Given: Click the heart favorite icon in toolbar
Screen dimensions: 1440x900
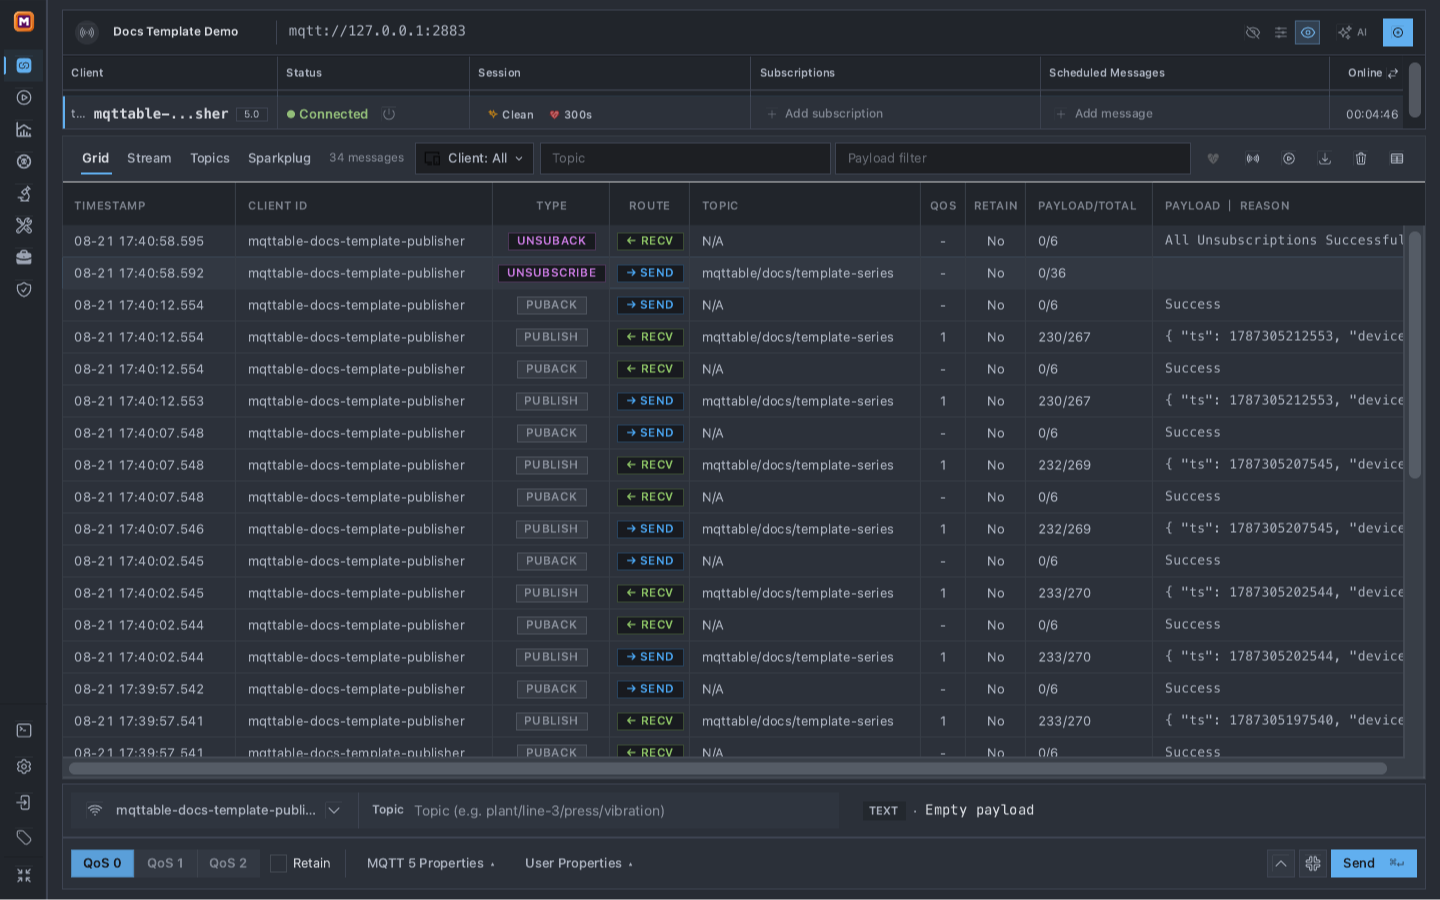Looking at the screenshot, I should click(x=1213, y=159).
